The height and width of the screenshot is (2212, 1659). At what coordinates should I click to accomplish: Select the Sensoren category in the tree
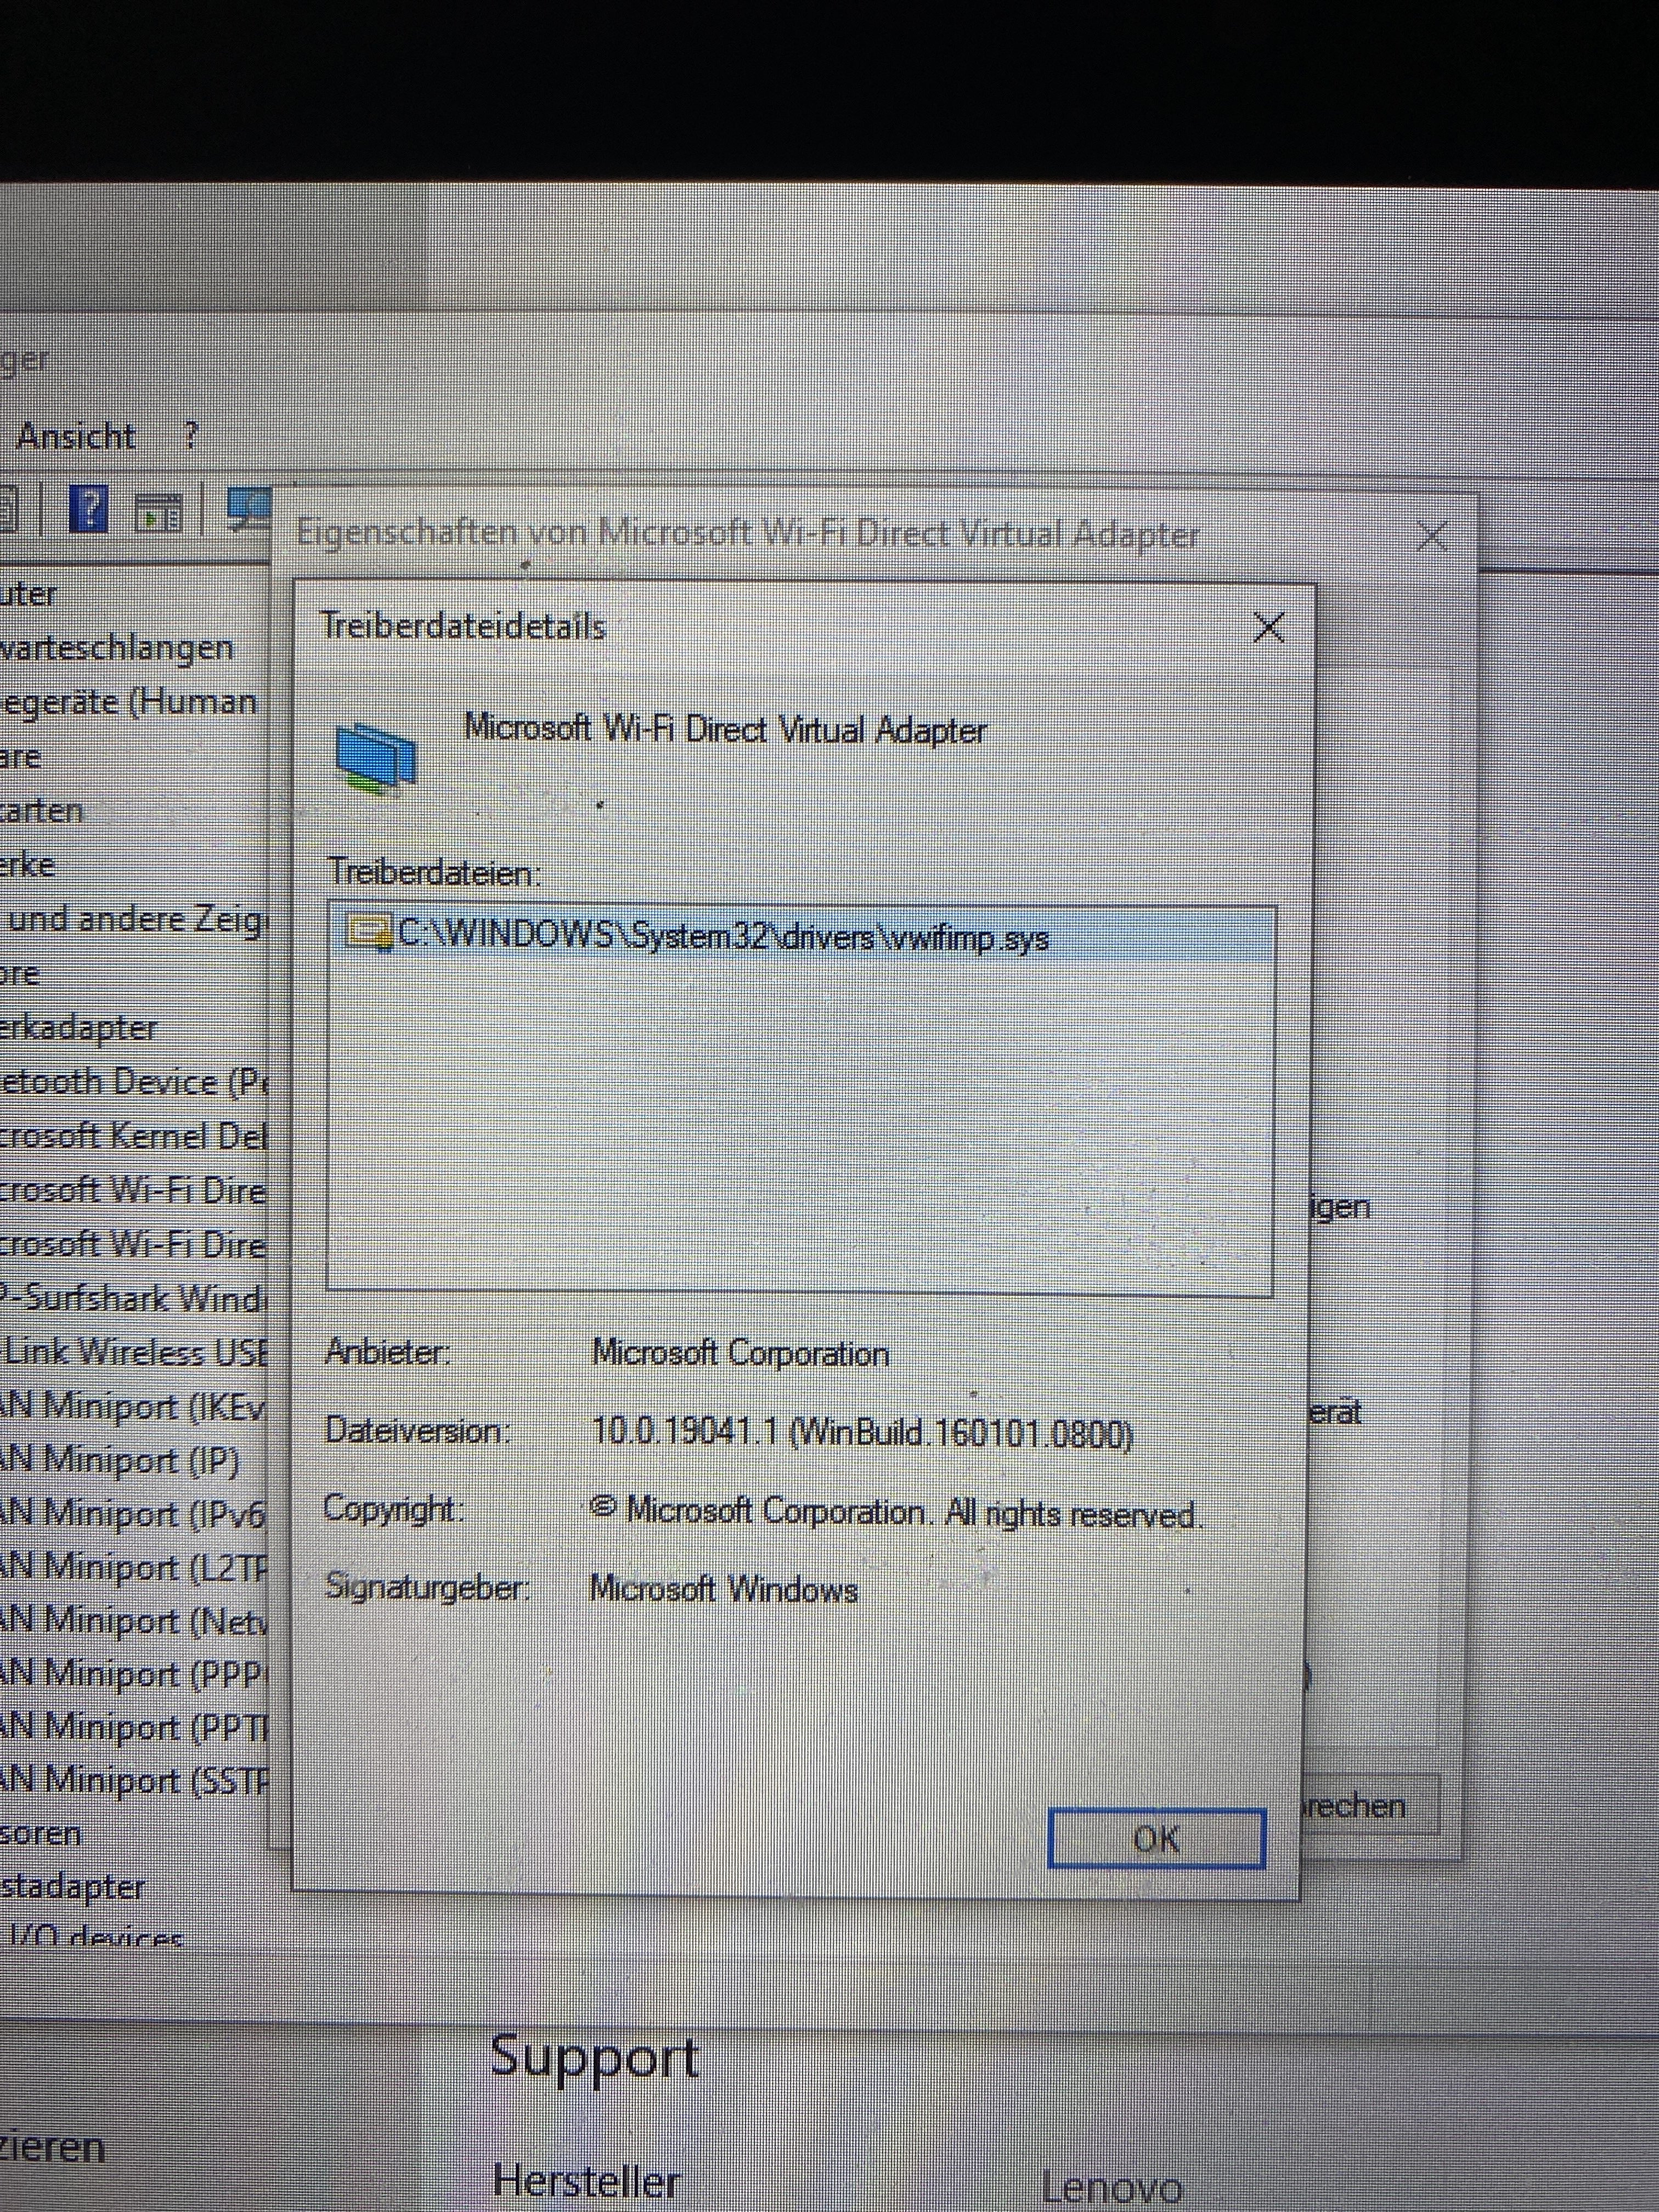point(40,1834)
